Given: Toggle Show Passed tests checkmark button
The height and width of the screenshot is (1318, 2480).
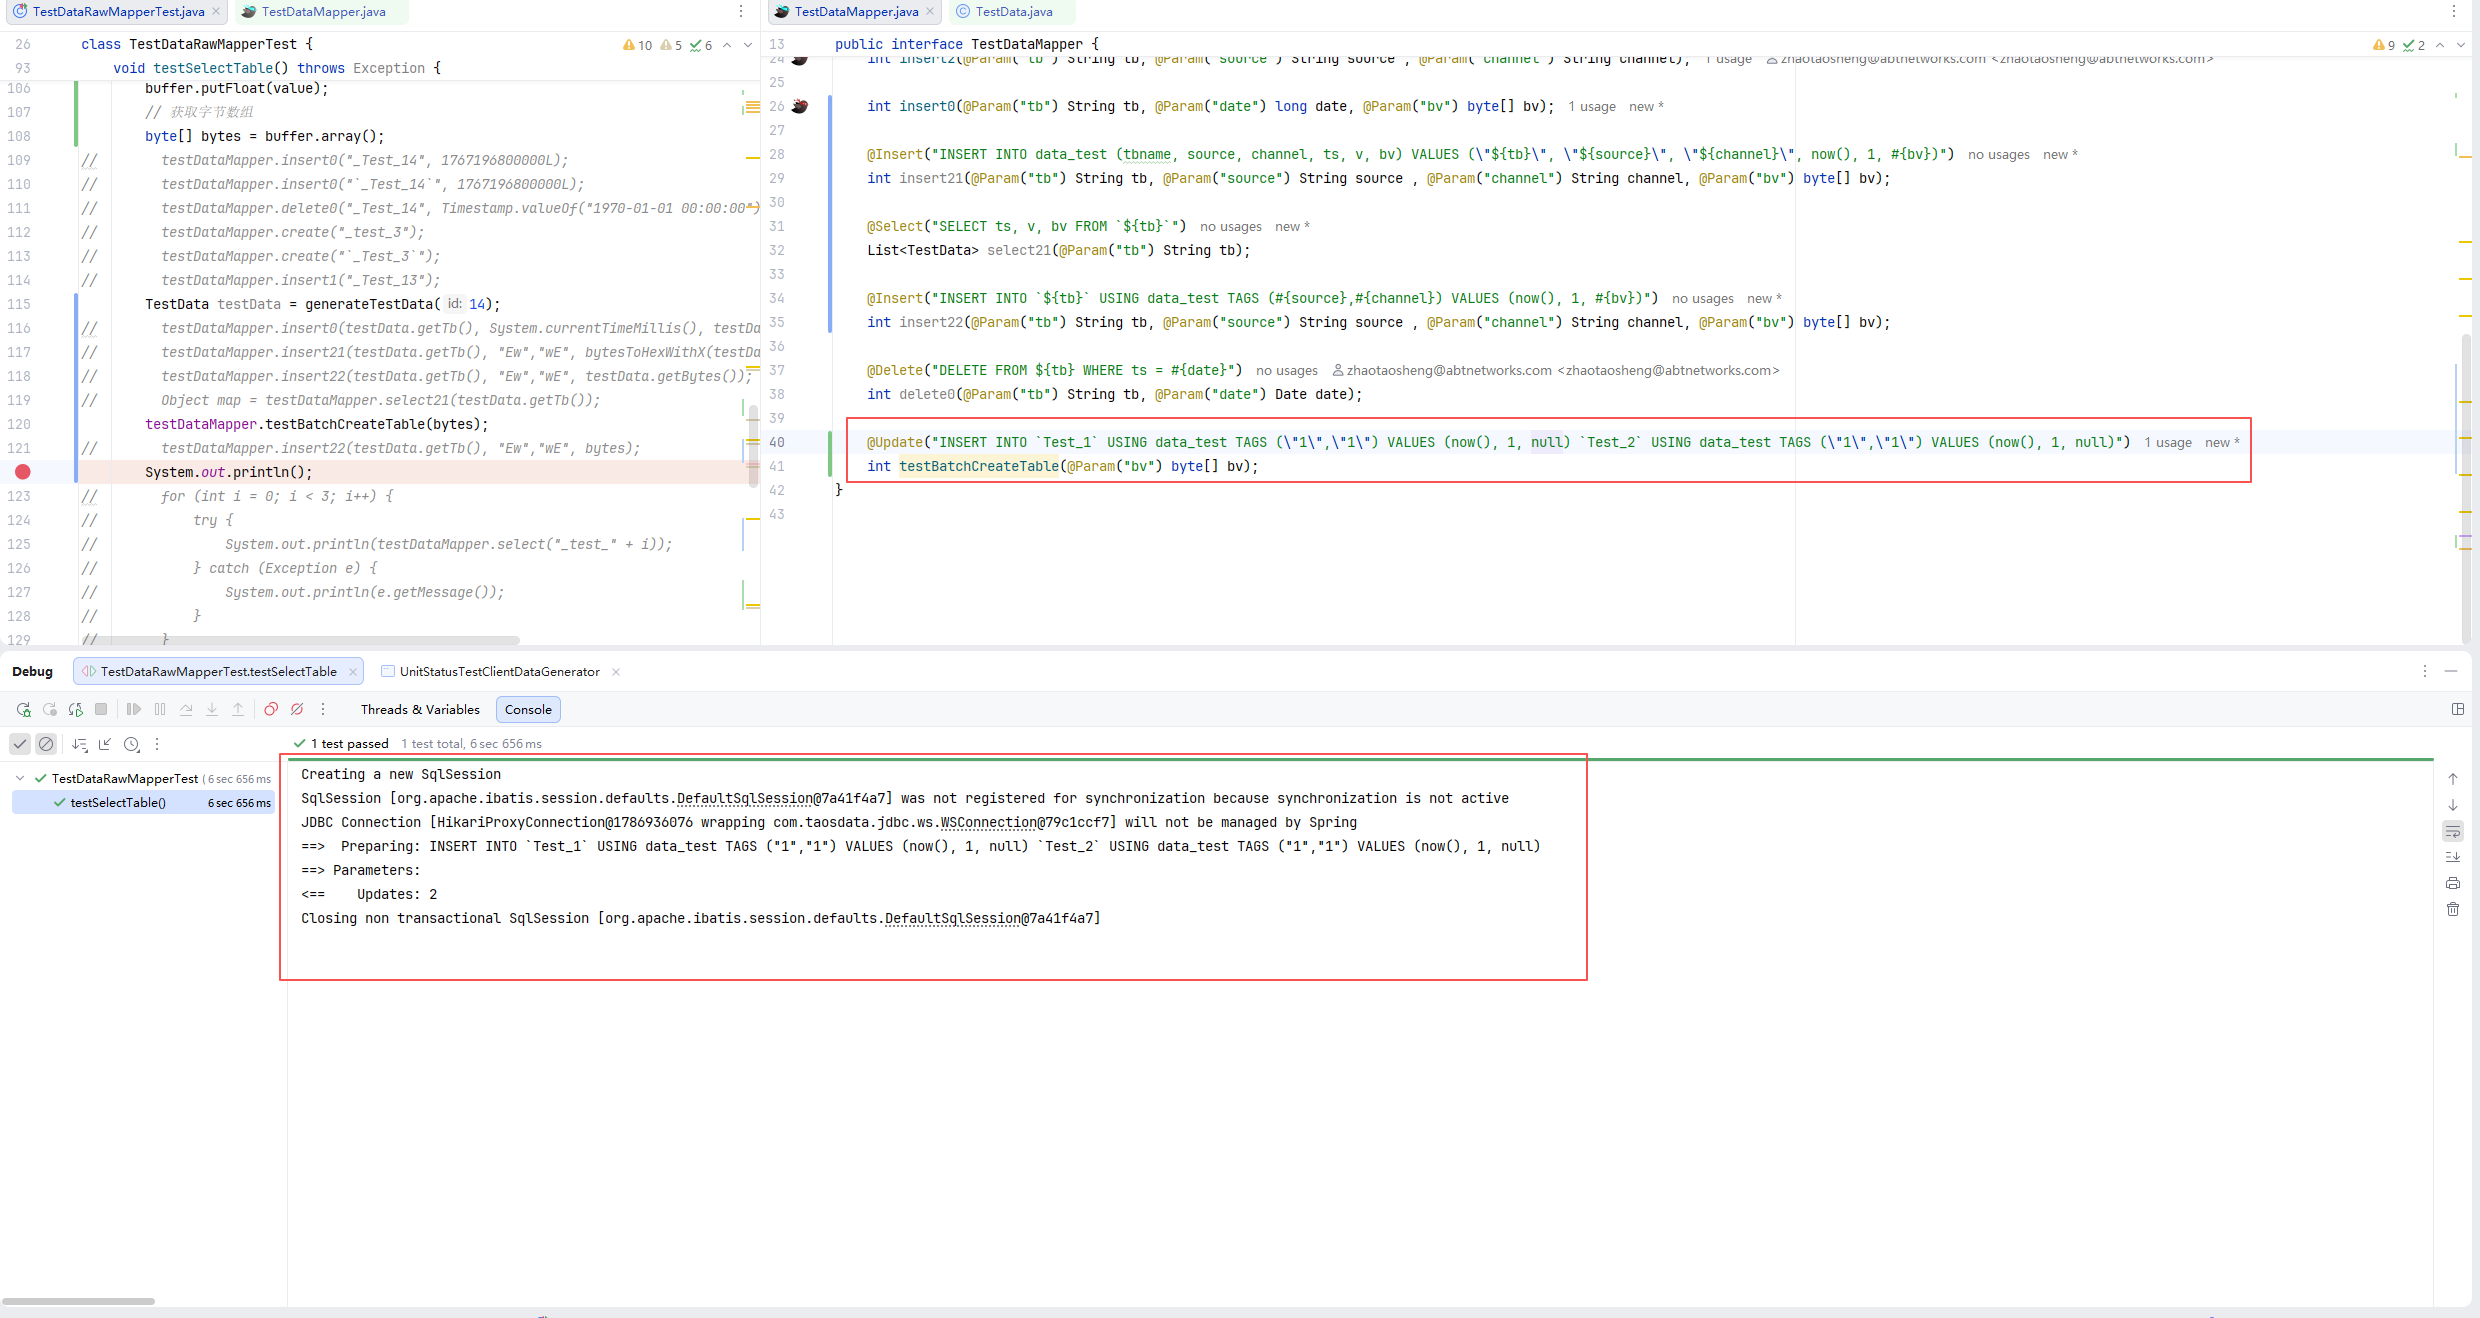Looking at the screenshot, I should pos(20,744).
